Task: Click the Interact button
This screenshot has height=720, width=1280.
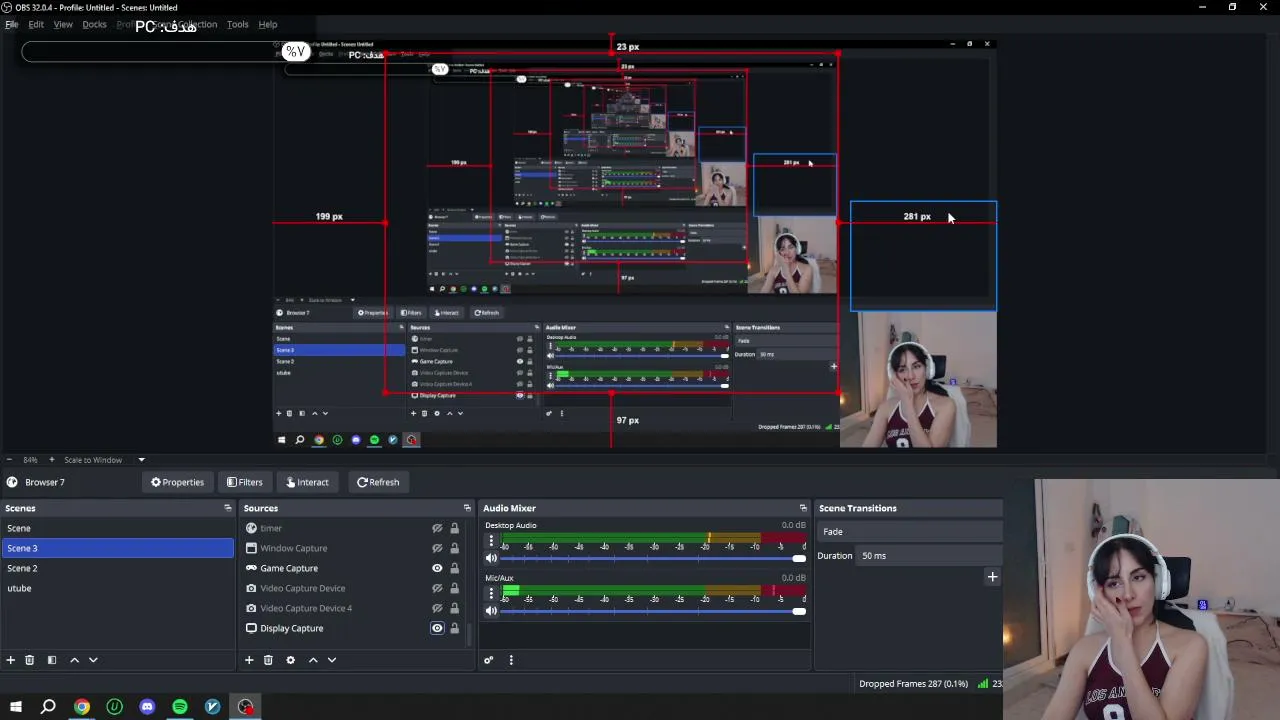Action: (307, 482)
